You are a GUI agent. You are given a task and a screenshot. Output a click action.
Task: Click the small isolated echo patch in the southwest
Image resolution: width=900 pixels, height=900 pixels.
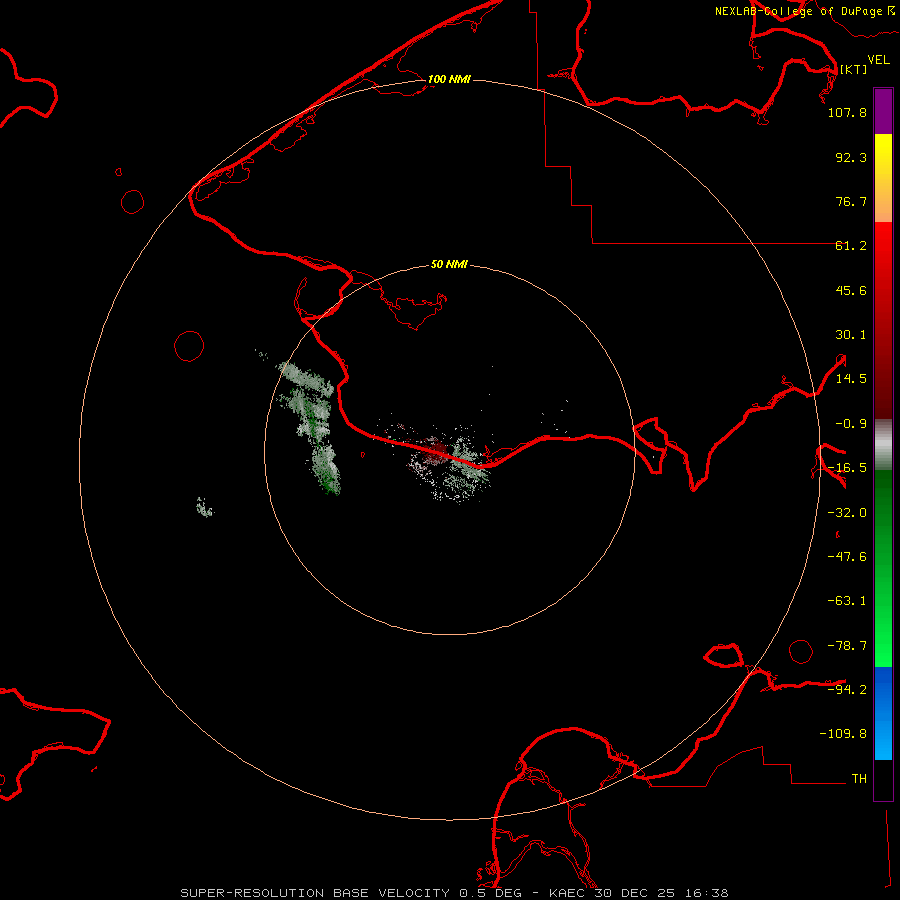tap(204, 507)
